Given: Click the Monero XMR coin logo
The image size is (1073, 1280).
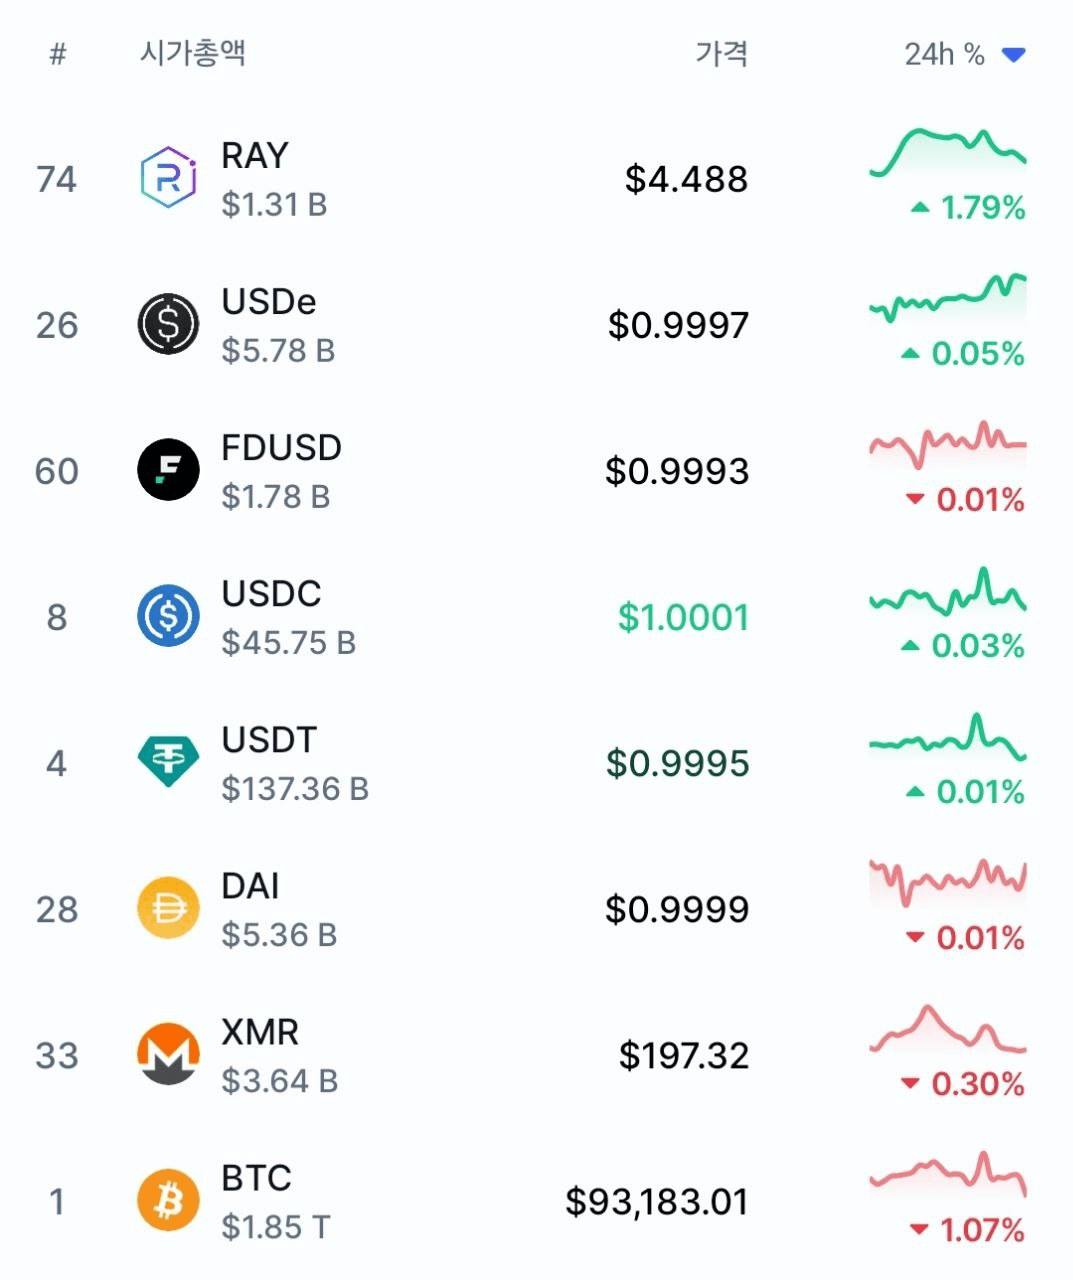Looking at the screenshot, I should click(x=168, y=1054).
